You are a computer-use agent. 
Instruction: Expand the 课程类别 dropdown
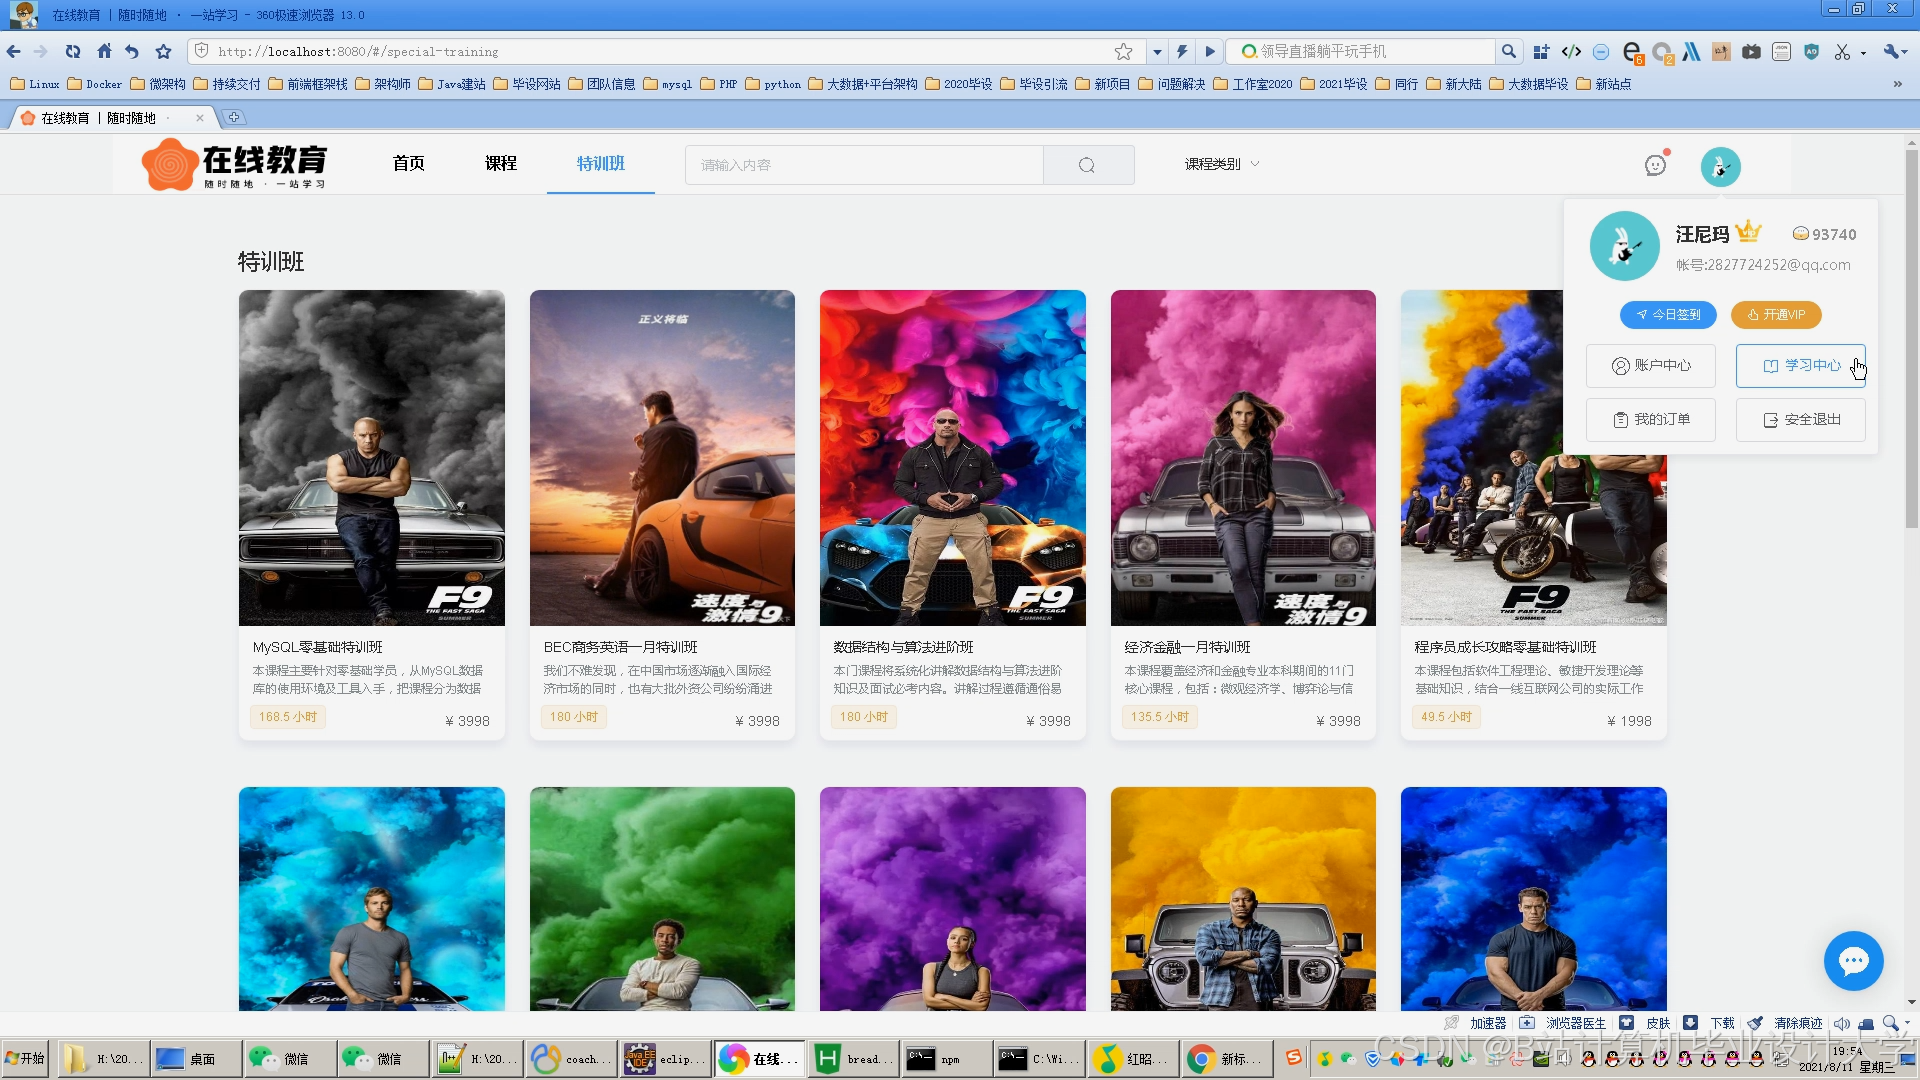click(x=1222, y=164)
